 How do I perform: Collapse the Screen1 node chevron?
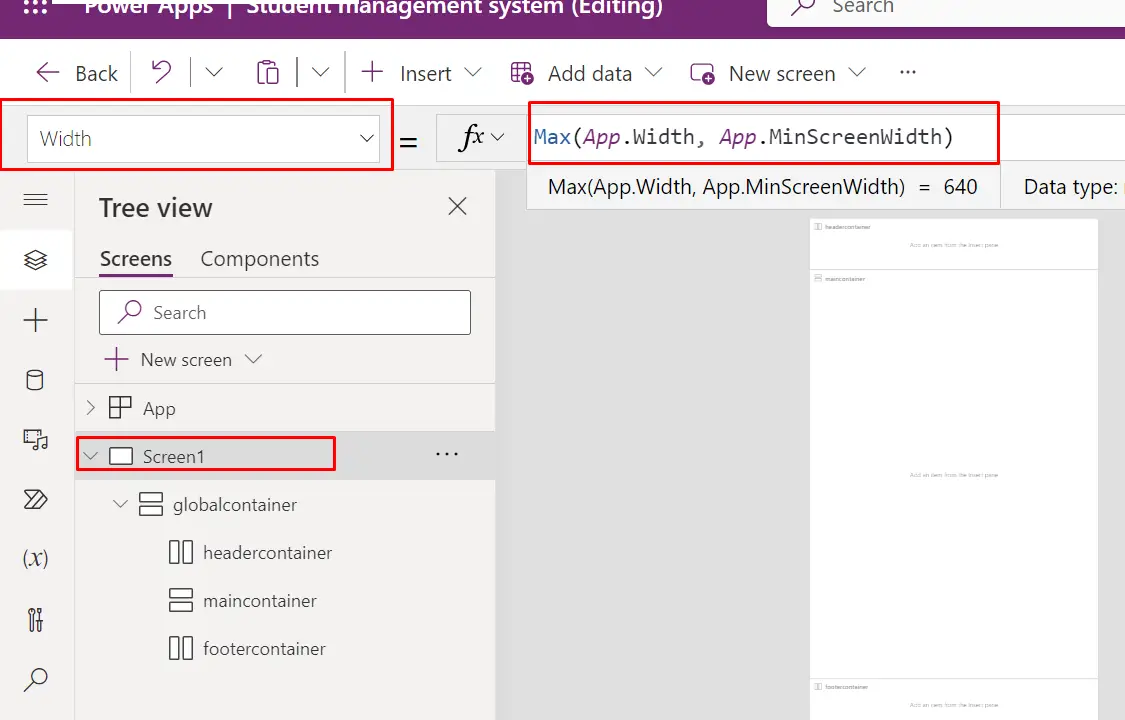90,456
